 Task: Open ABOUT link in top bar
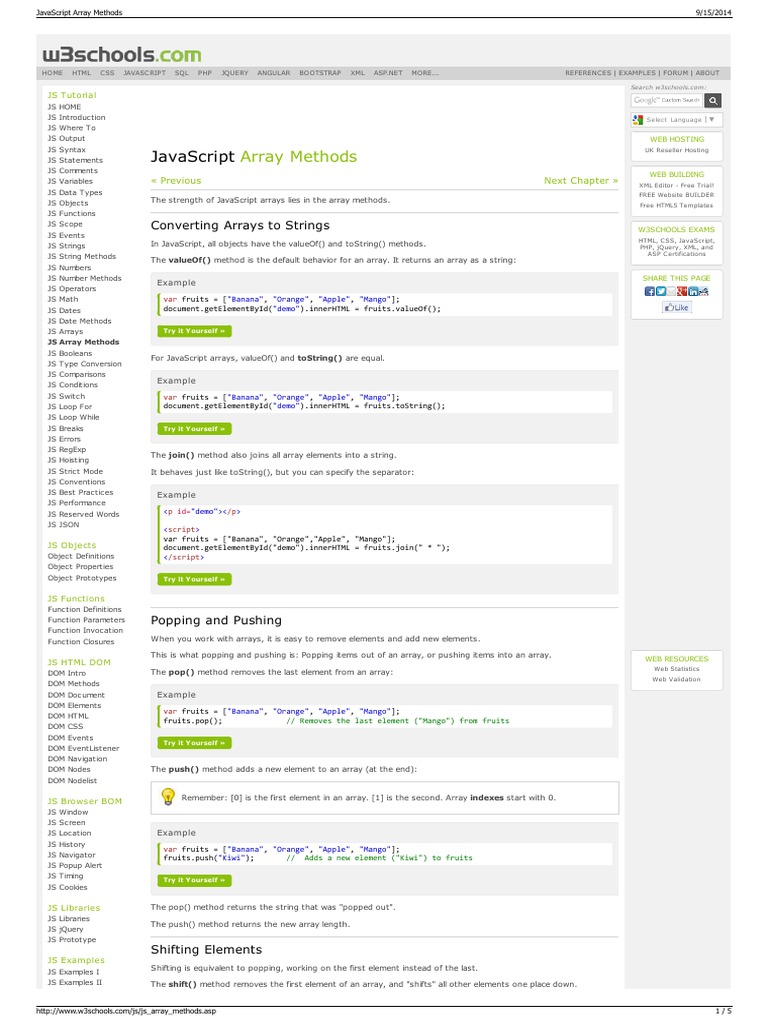(x=707, y=73)
